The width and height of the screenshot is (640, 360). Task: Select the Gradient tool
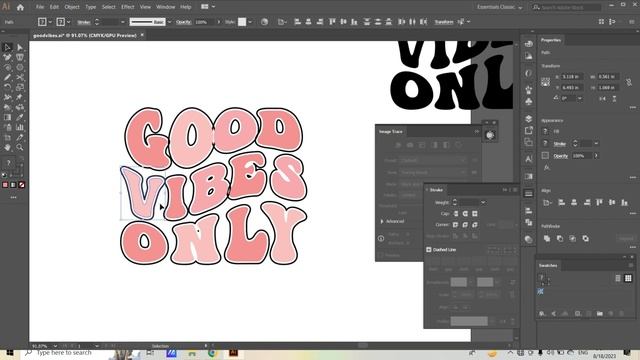click(7, 117)
